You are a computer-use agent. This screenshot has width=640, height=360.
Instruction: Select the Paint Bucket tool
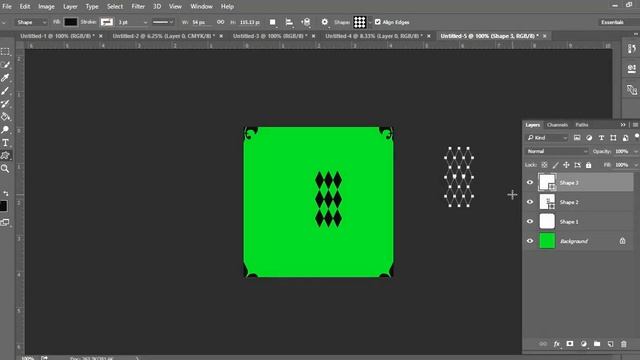coord(5,117)
